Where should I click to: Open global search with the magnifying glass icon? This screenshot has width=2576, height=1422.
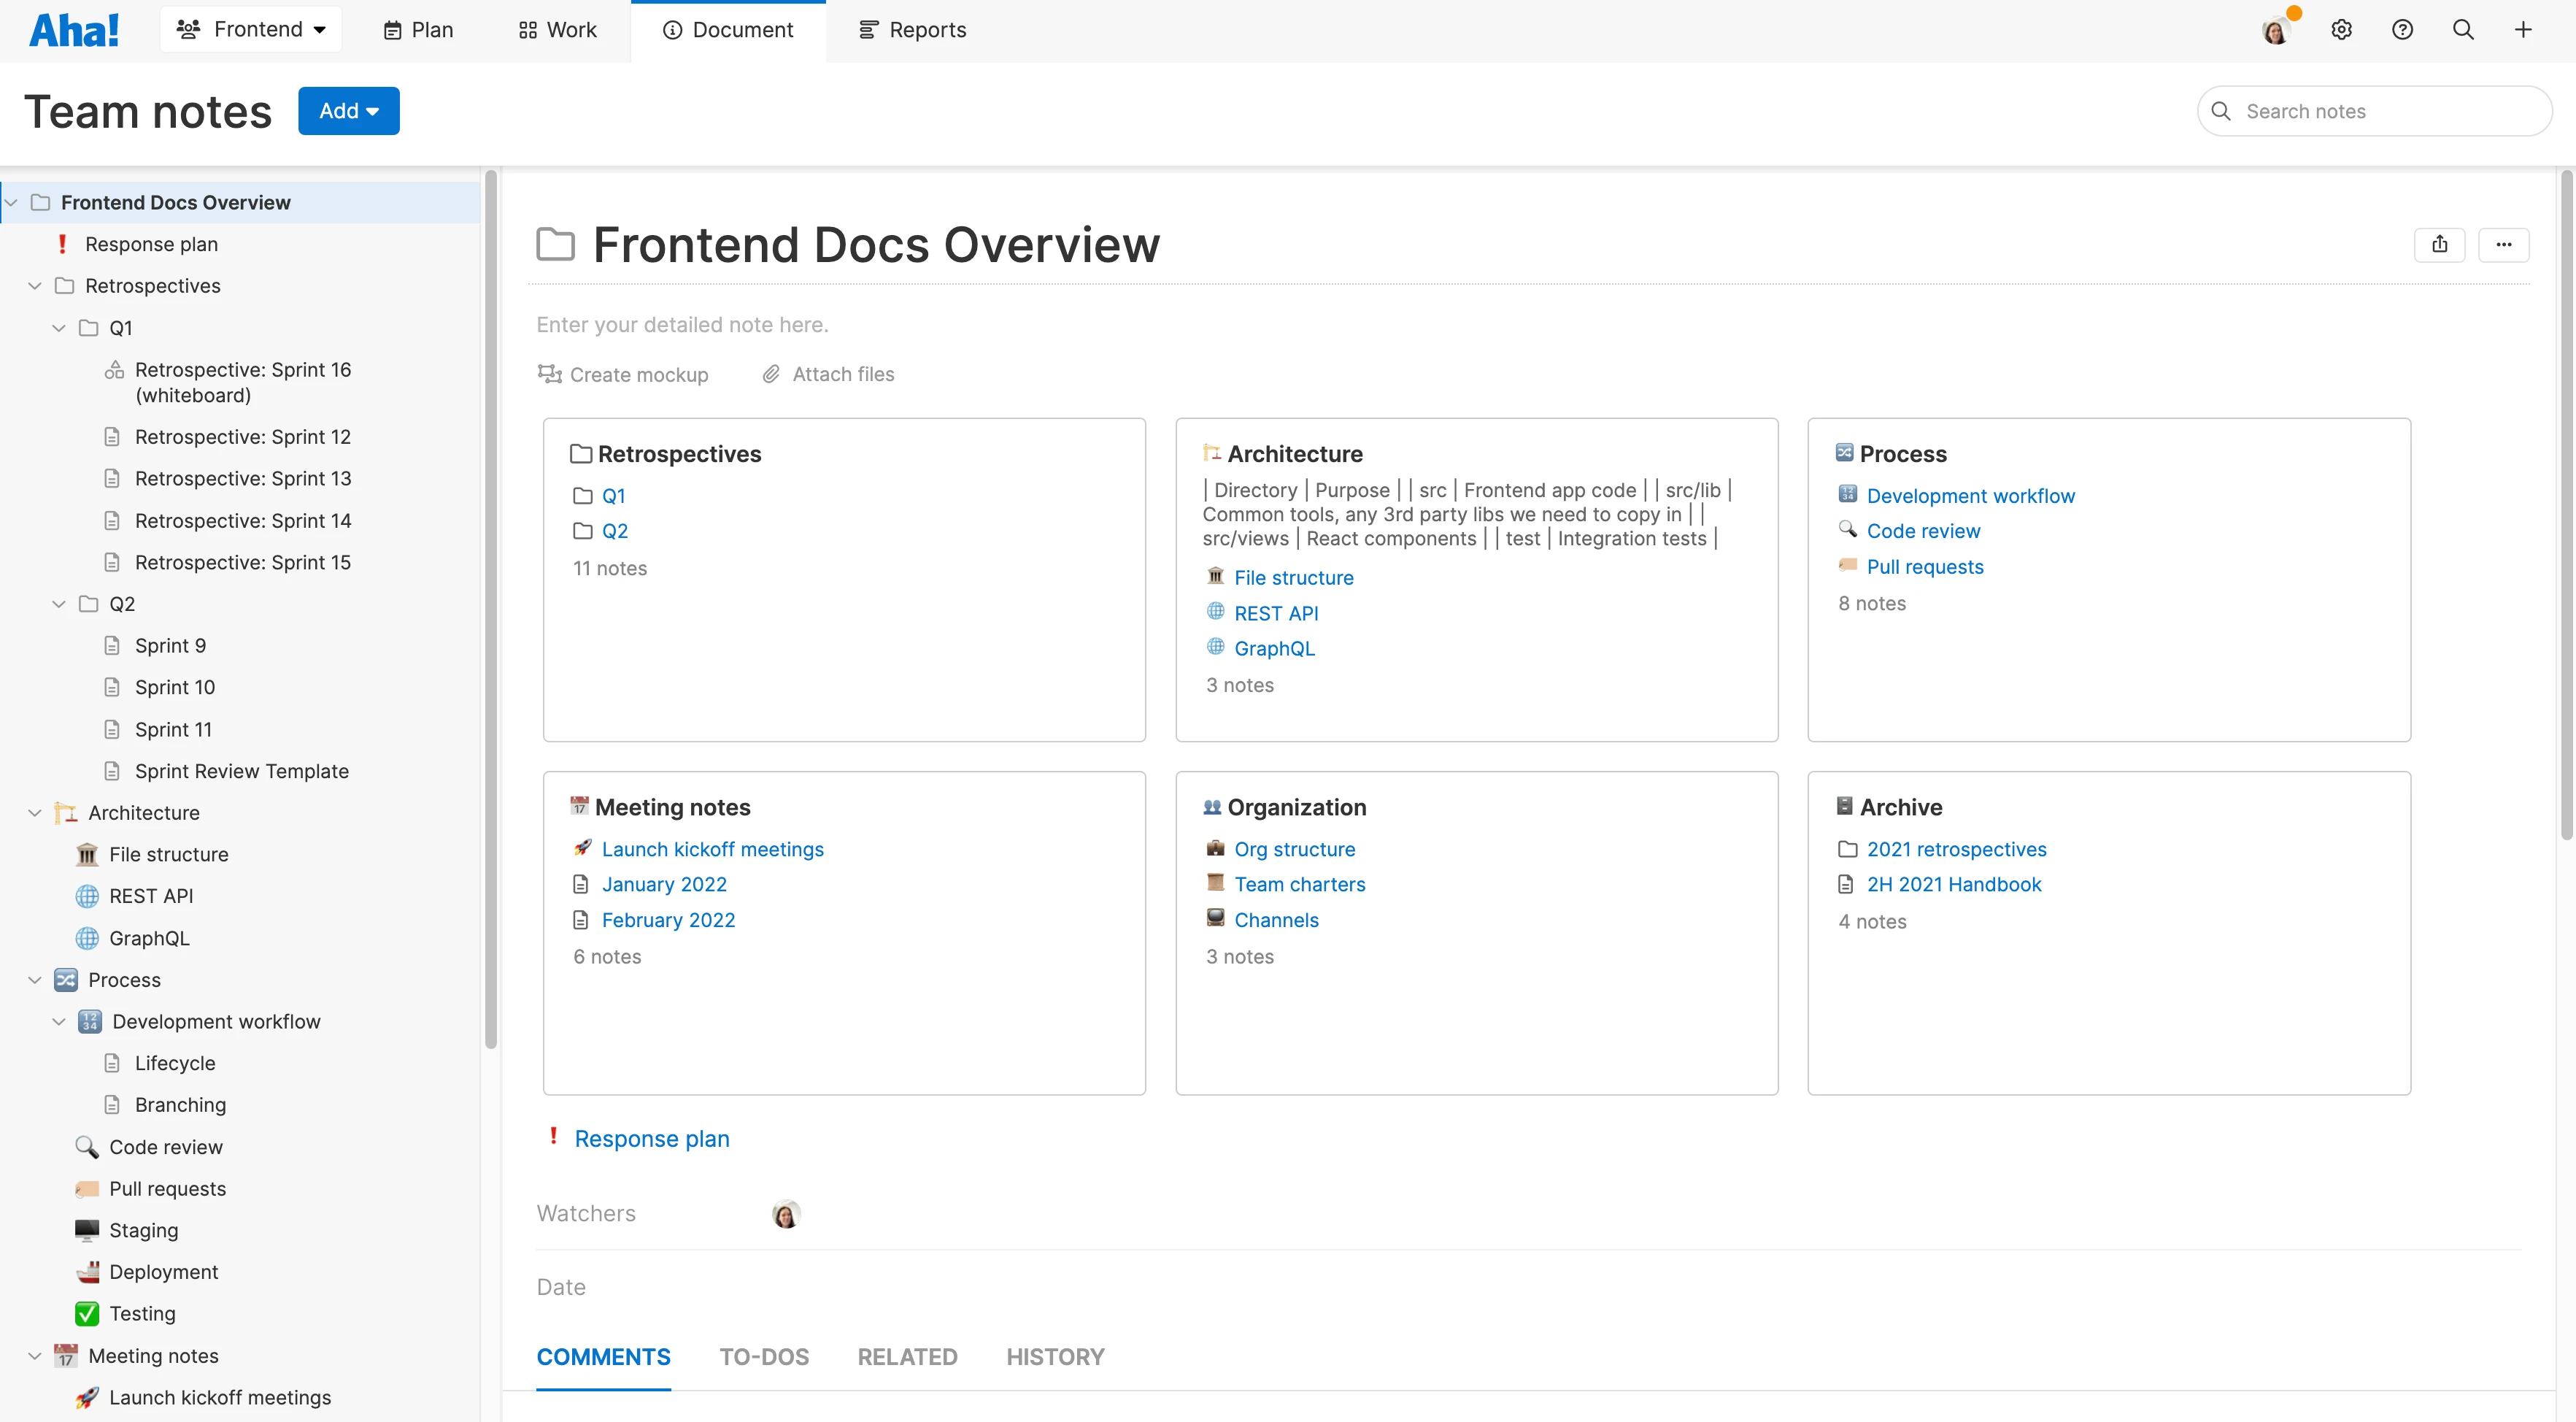(2463, 29)
